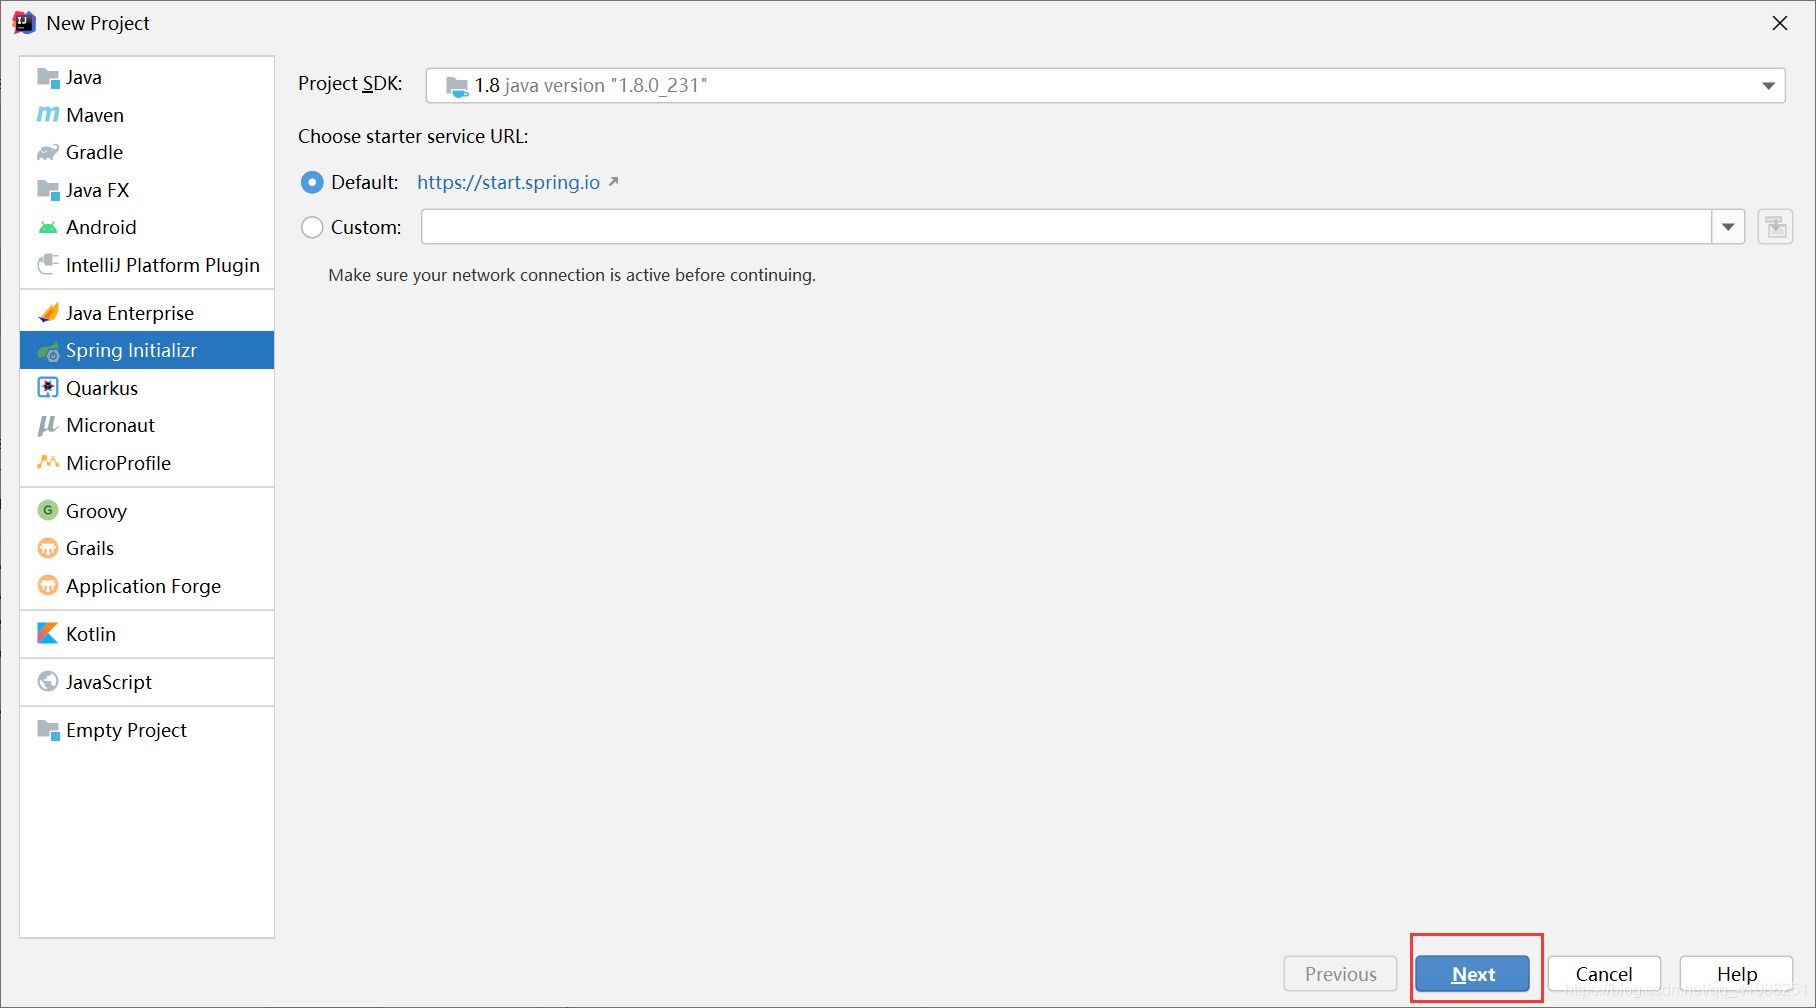Select the Quarkus list entry
Screen dimensions: 1816x1008
[147, 388]
